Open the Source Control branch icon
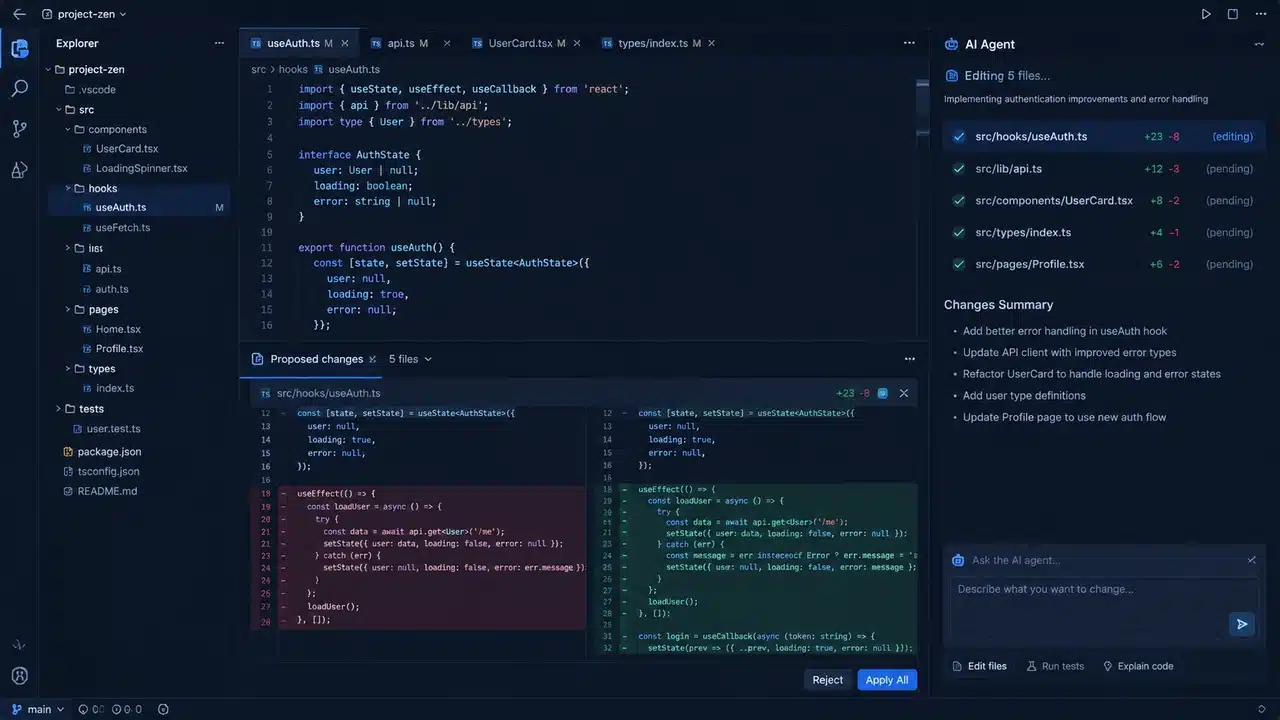Viewport: 1280px width, 720px height. (x=19, y=129)
